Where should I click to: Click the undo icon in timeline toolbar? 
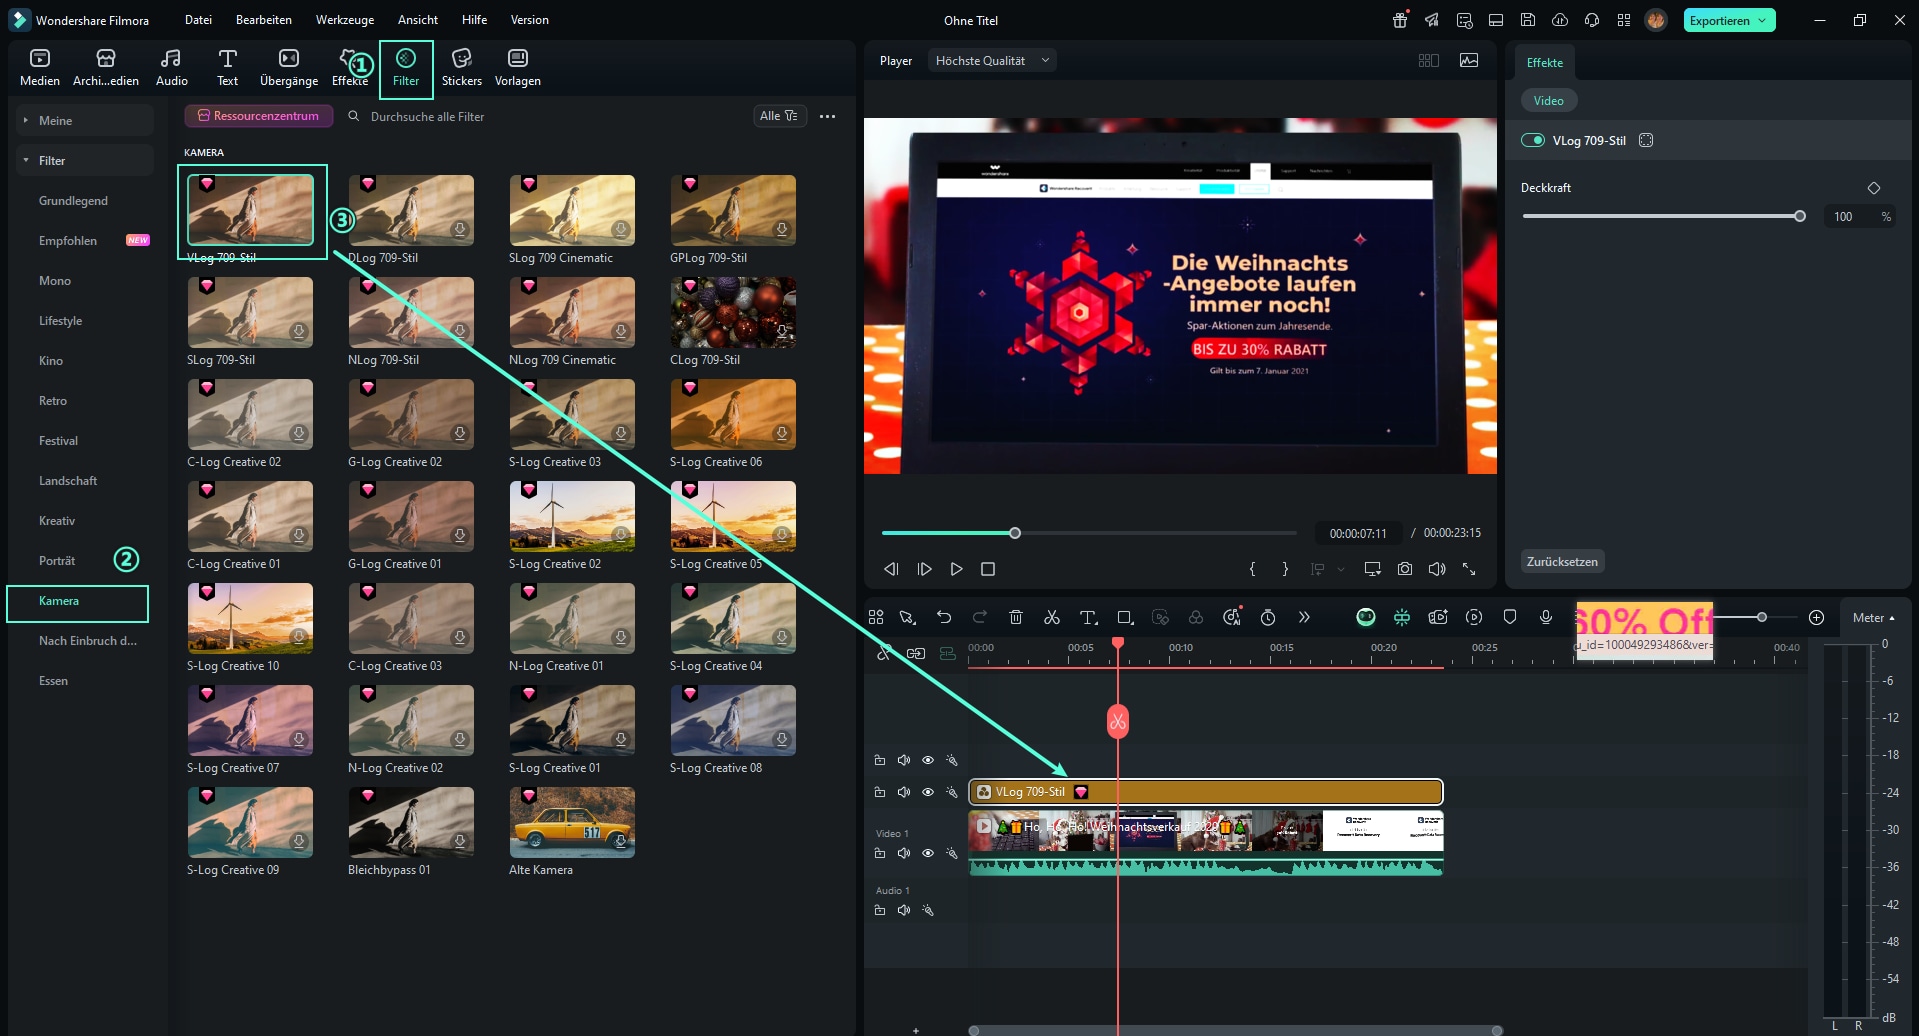click(x=944, y=617)
